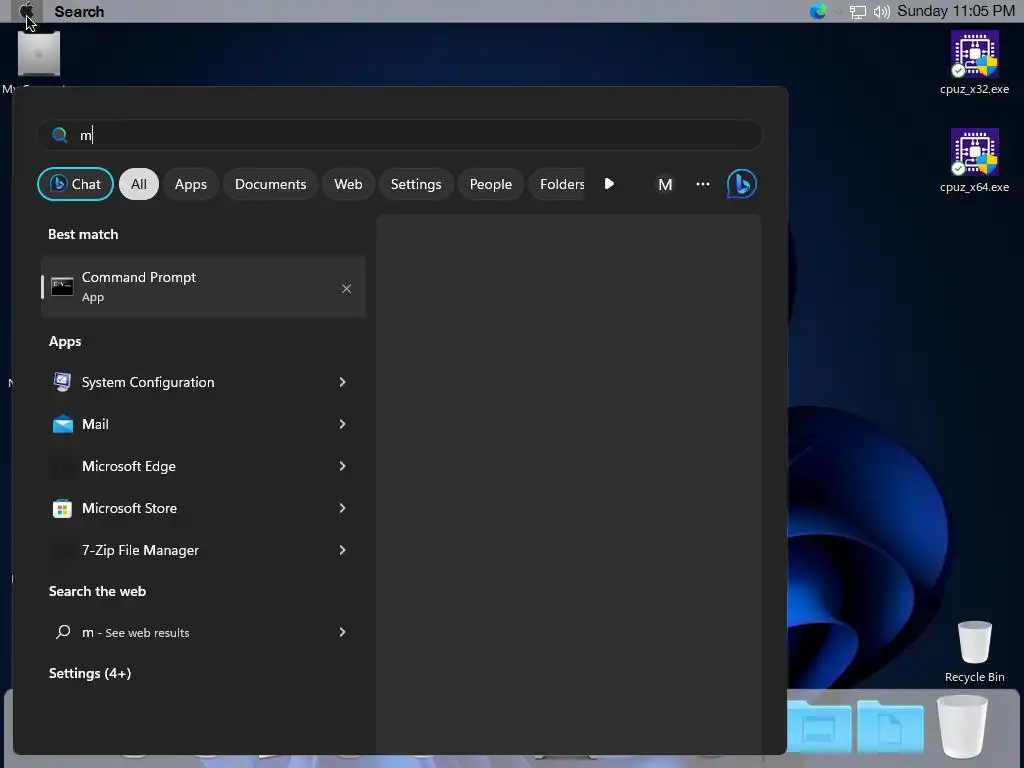Switch to the Documents filter tab

270,184
